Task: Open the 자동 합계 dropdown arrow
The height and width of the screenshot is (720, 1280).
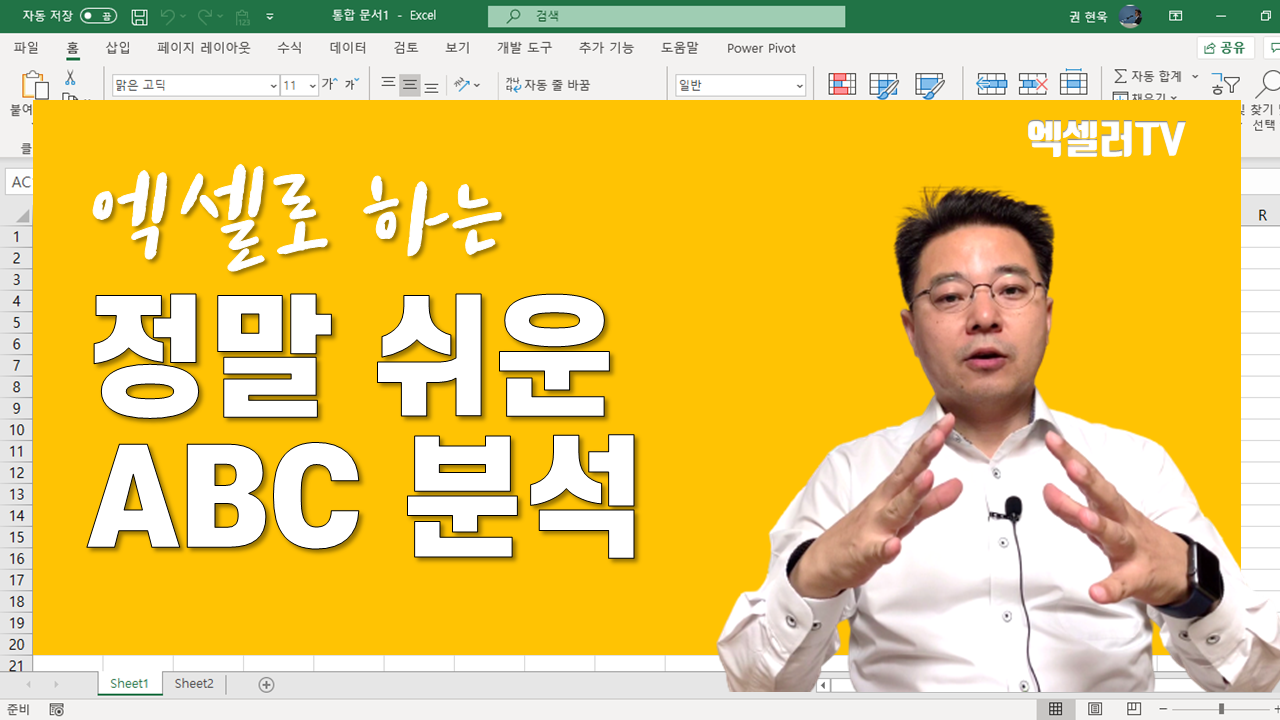Action: [x=1195, y=76]
